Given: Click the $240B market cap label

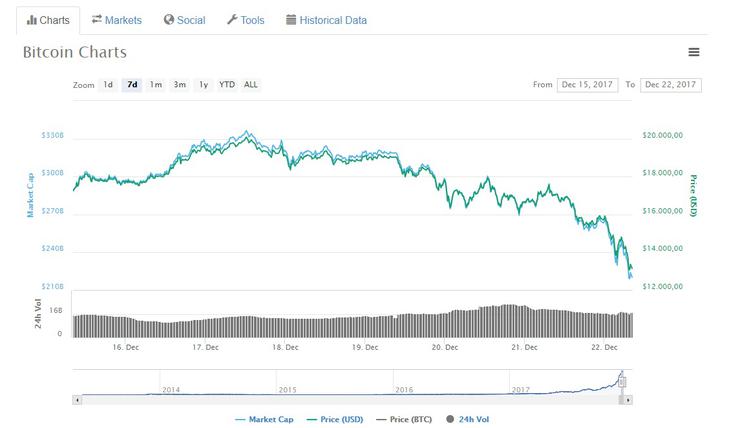Looking at the screenshot, I should coord(52,248).
